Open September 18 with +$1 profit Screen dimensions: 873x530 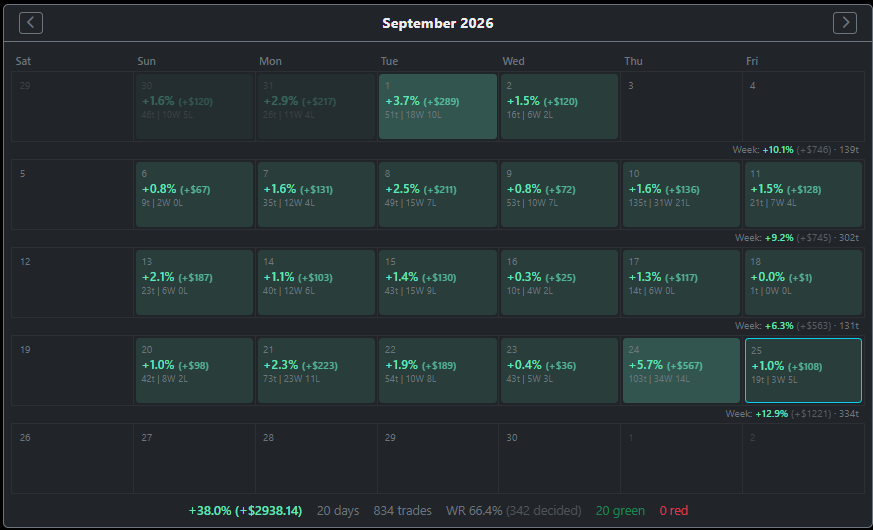(x=803, y=282)
